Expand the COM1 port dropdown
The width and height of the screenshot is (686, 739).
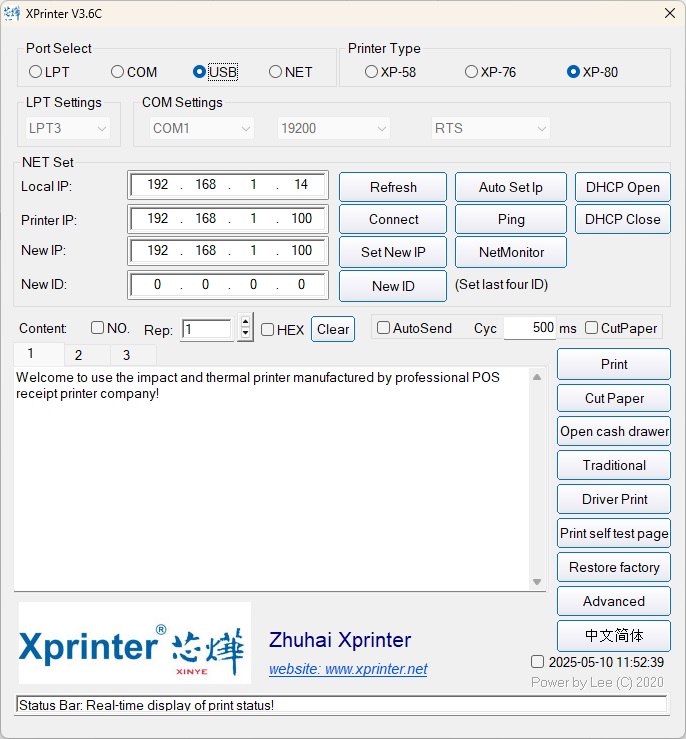(x=202, y=128)
